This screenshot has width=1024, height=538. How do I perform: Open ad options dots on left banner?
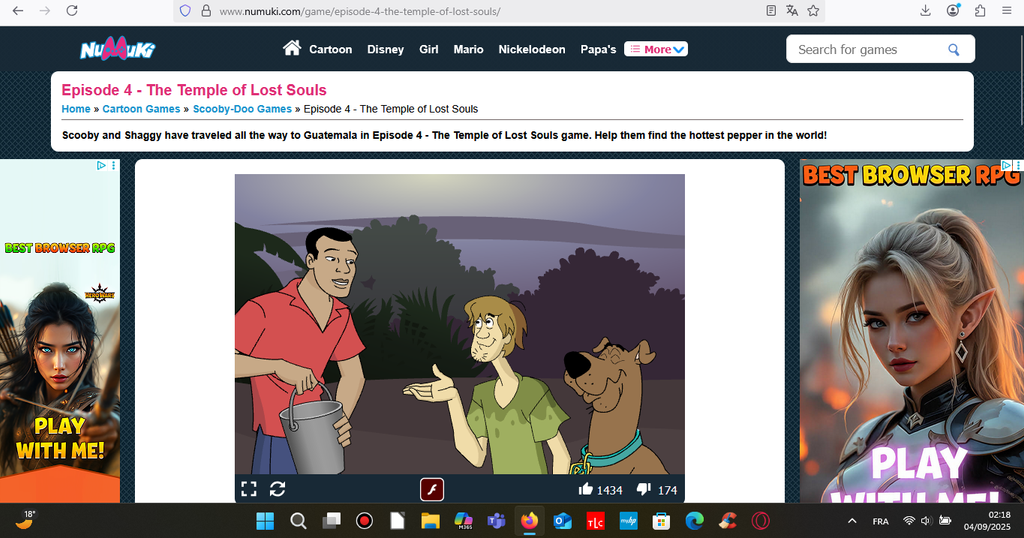114,165
